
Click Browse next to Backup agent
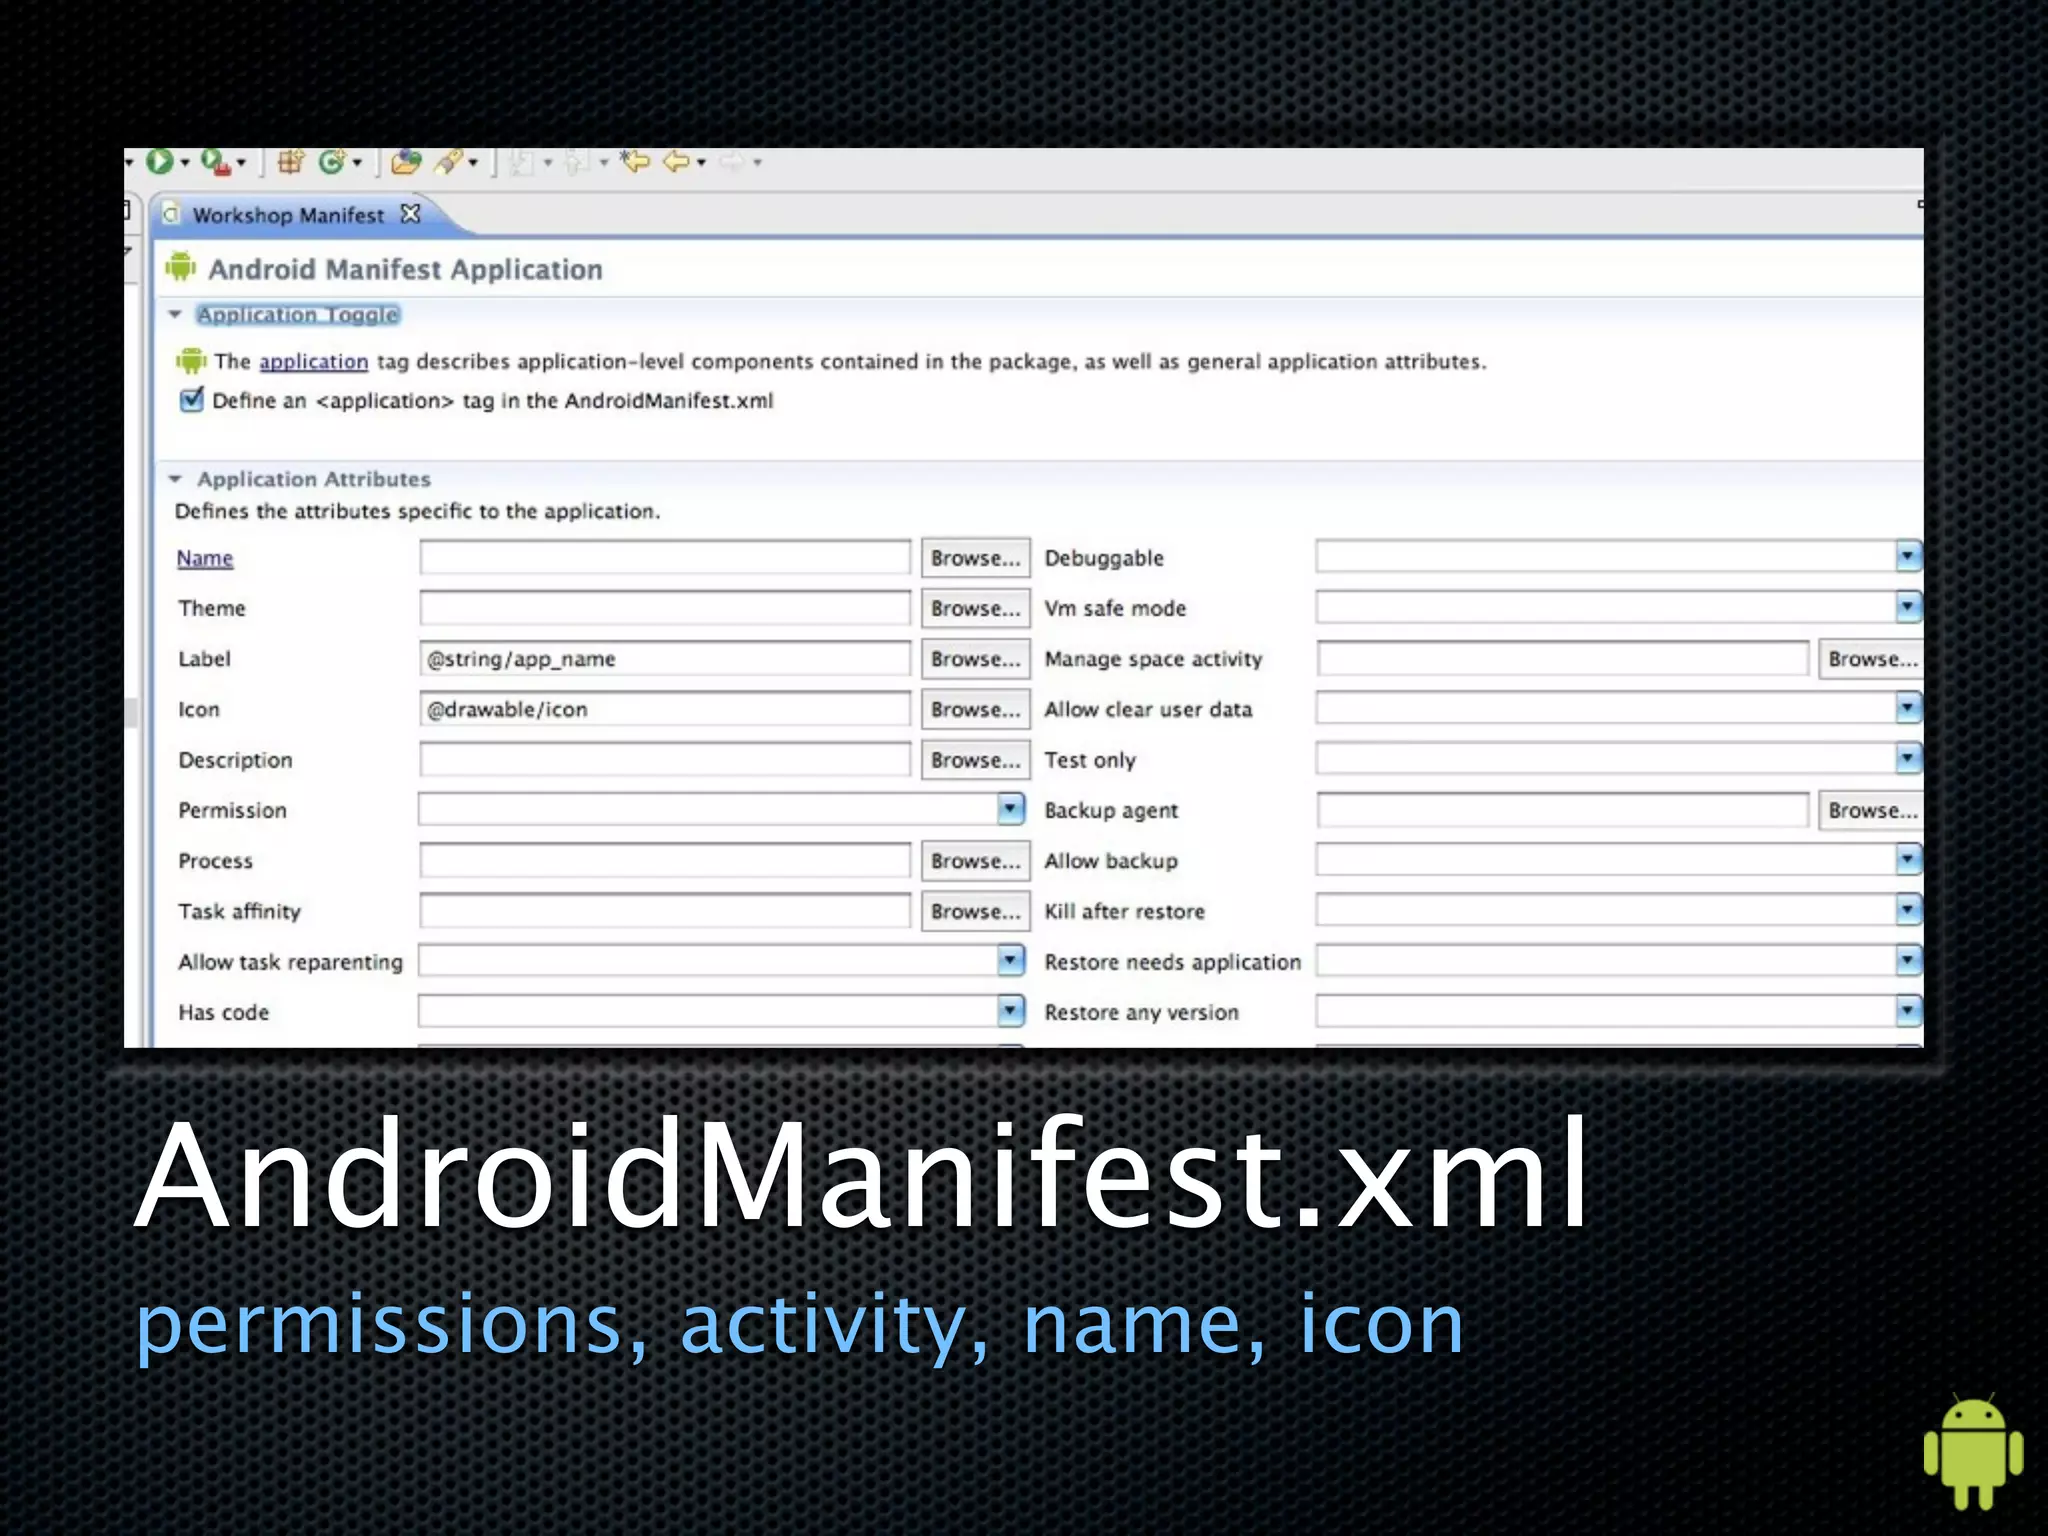pyautogui.click(x=1871, y=809)
